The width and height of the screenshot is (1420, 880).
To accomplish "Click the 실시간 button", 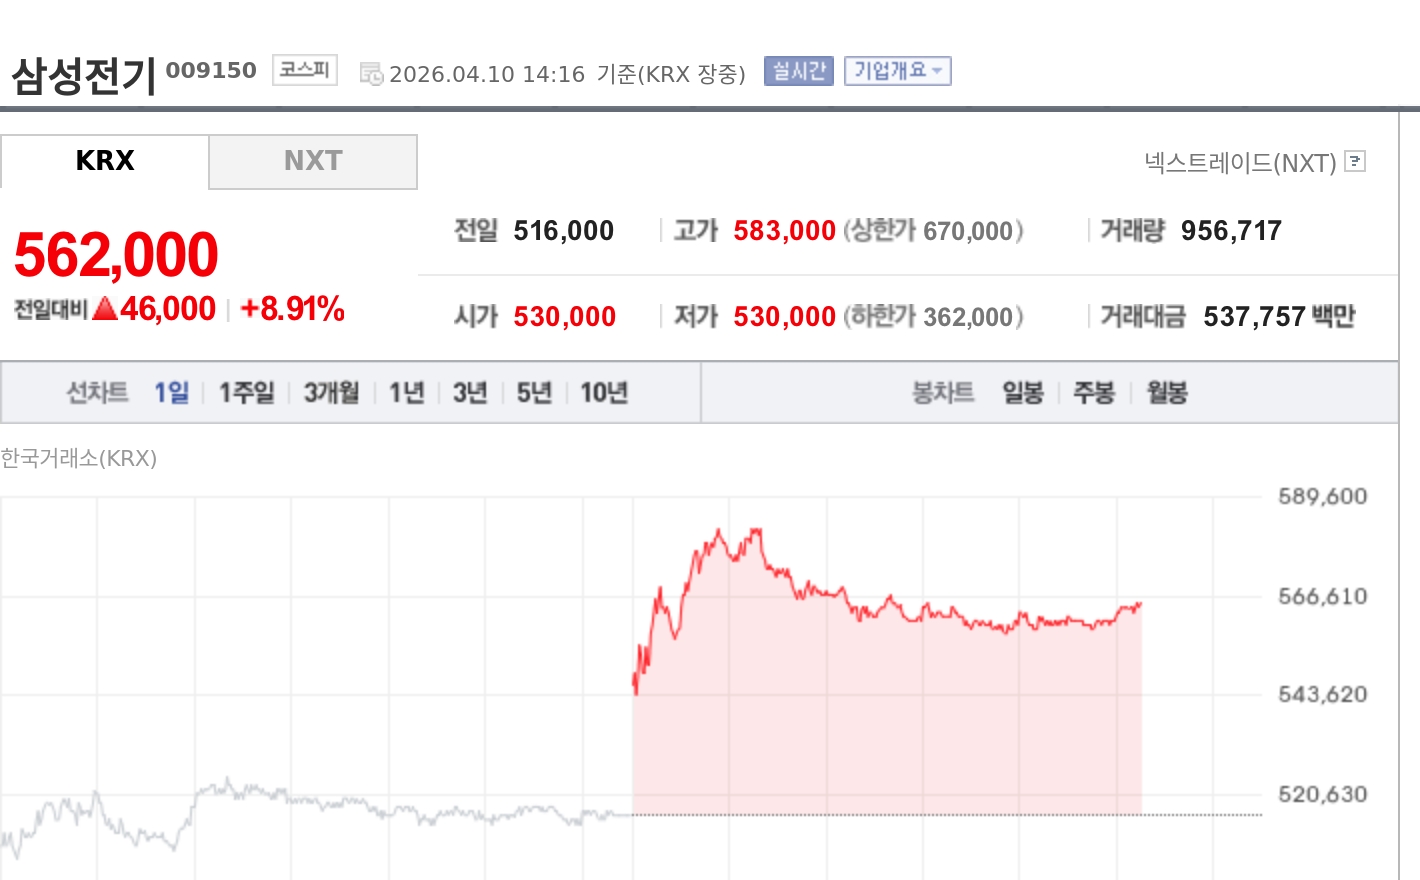I will (x=797, y=70).
